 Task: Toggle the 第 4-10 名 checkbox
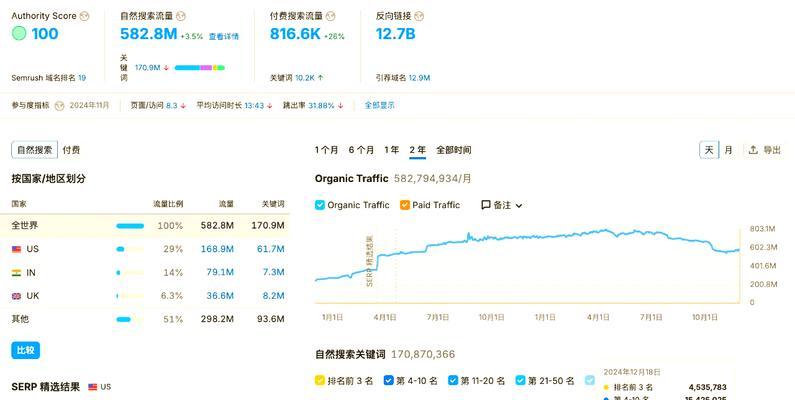[389, 380]
